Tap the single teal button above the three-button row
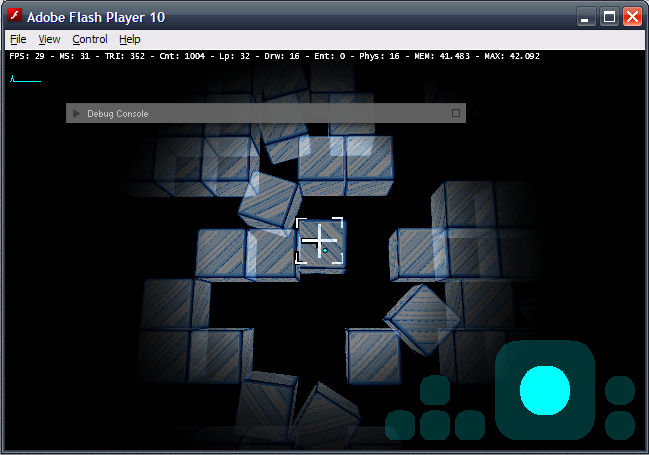Image resolution: width=649 pixels, height=455 pixels. coord(435,390)
